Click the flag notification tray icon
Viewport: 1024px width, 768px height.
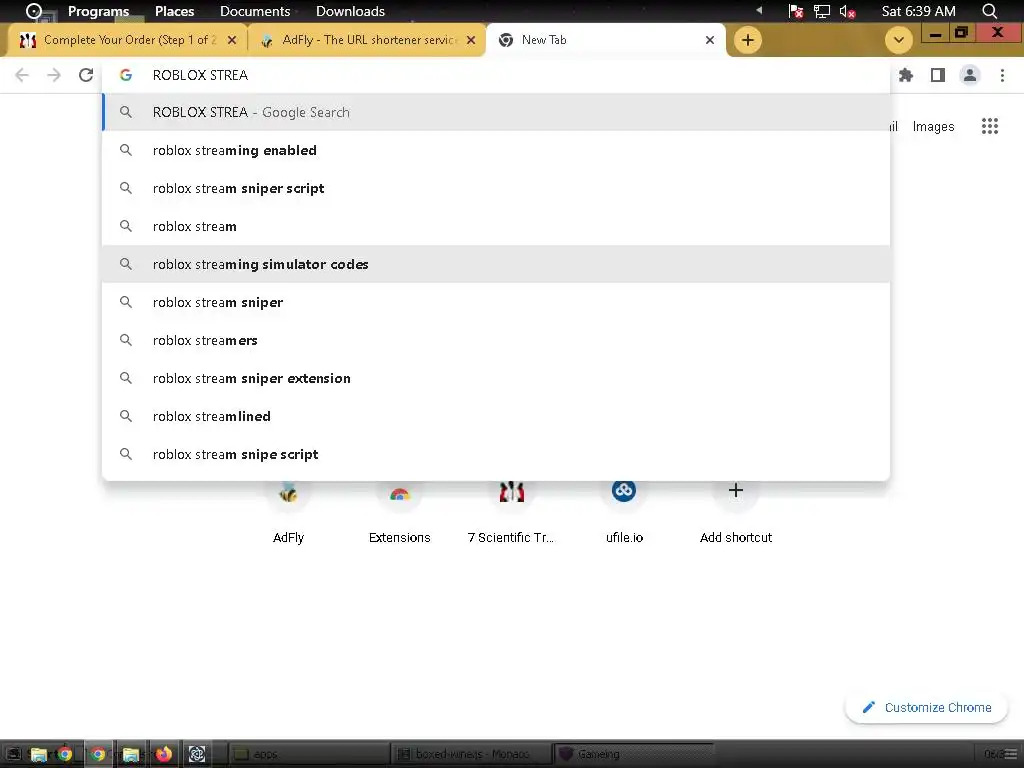795,11
